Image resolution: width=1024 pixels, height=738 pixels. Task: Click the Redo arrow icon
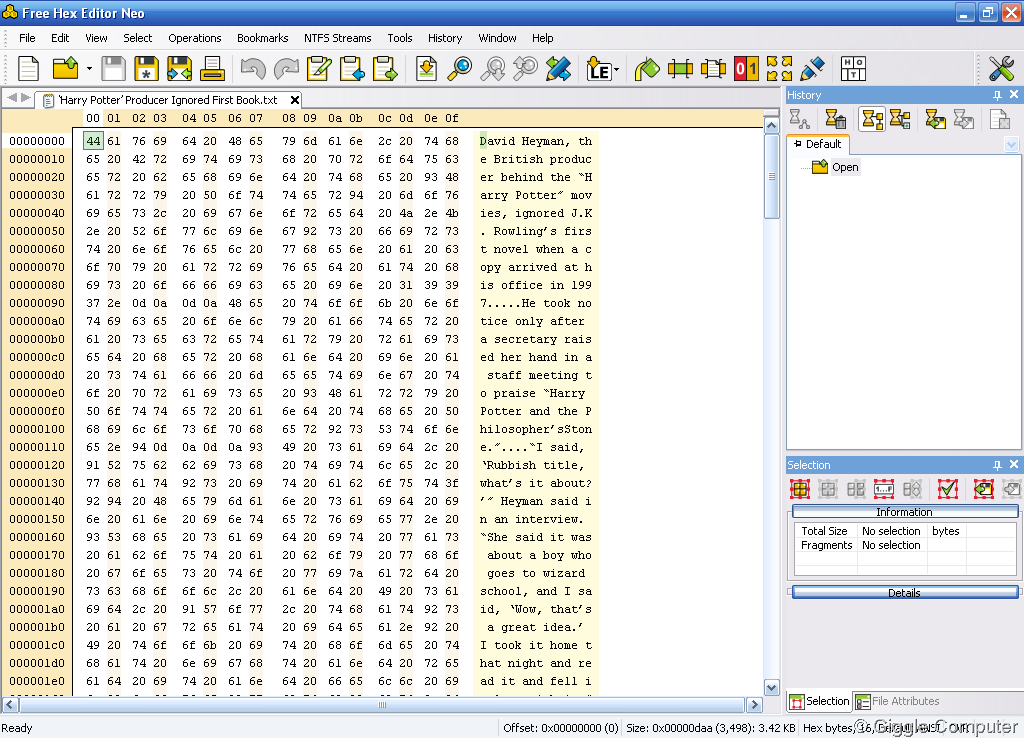click(x=287, y=68)
